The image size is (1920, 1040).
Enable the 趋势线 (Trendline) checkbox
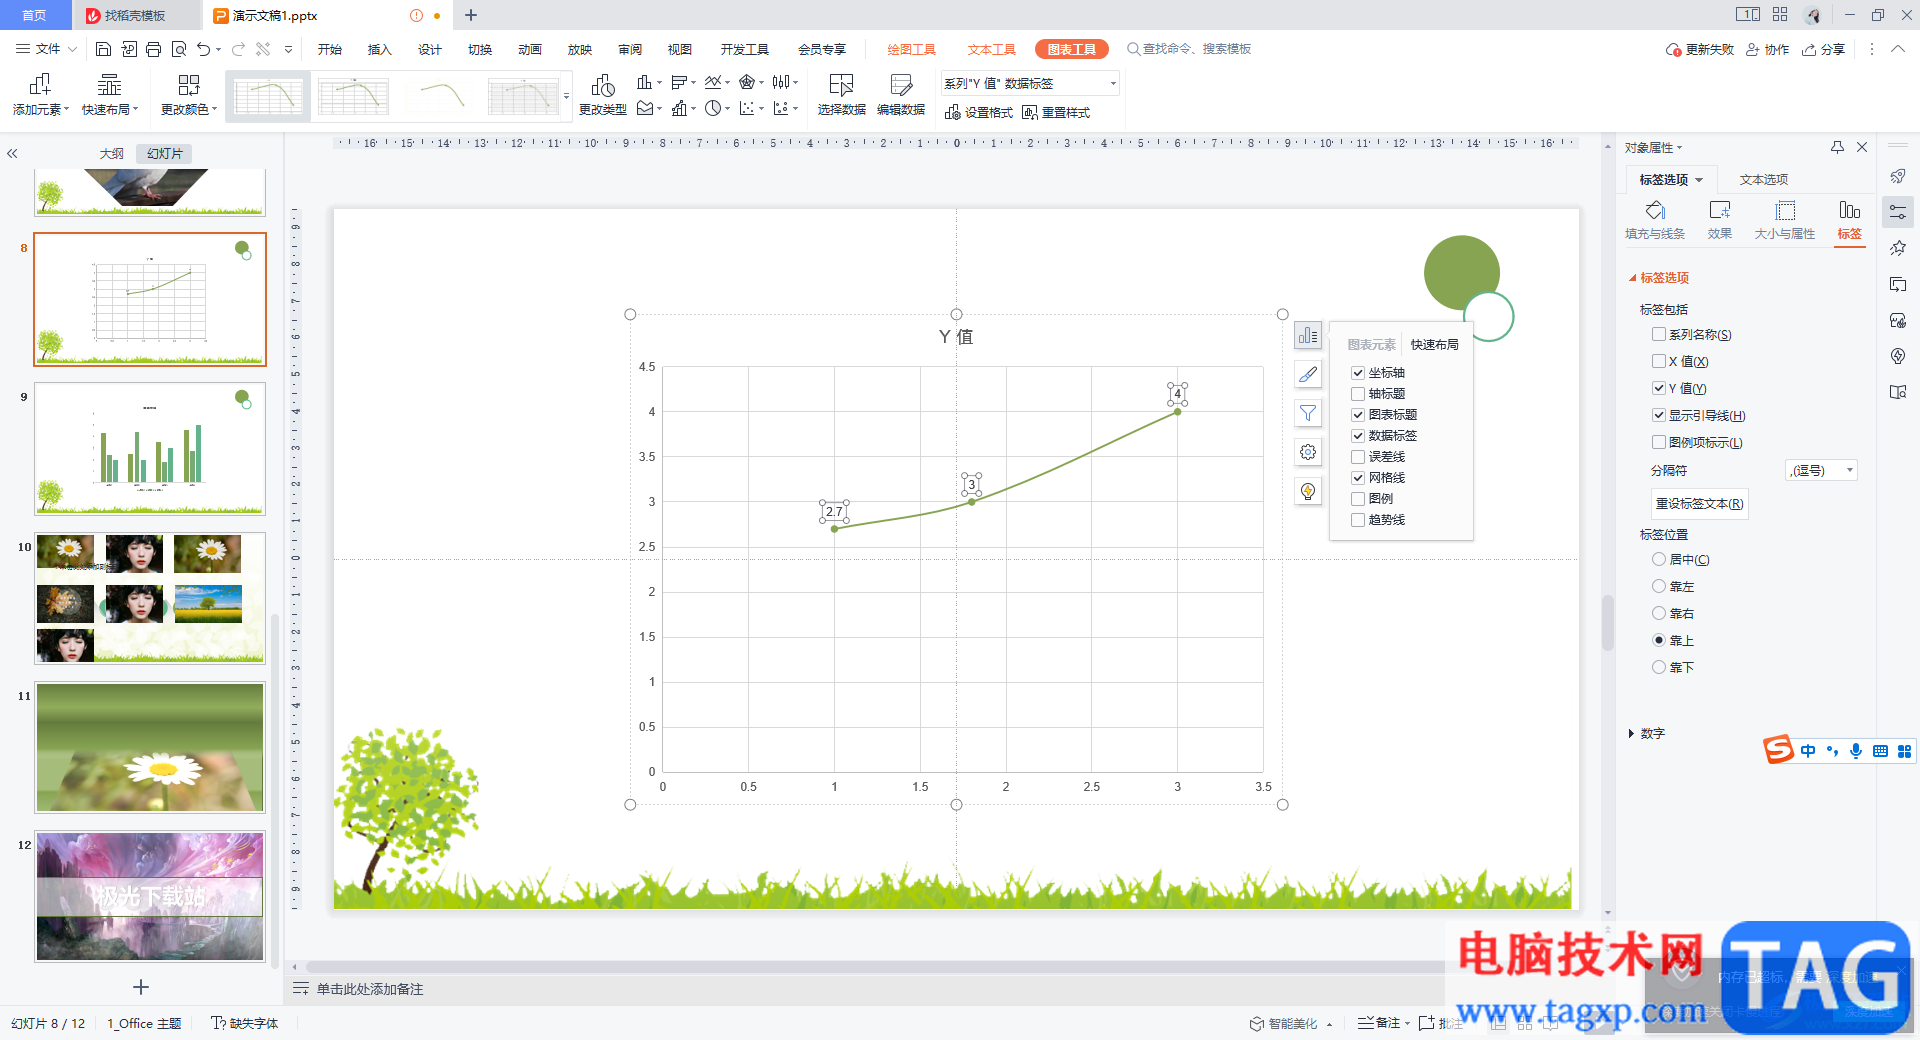(1358, 520)
